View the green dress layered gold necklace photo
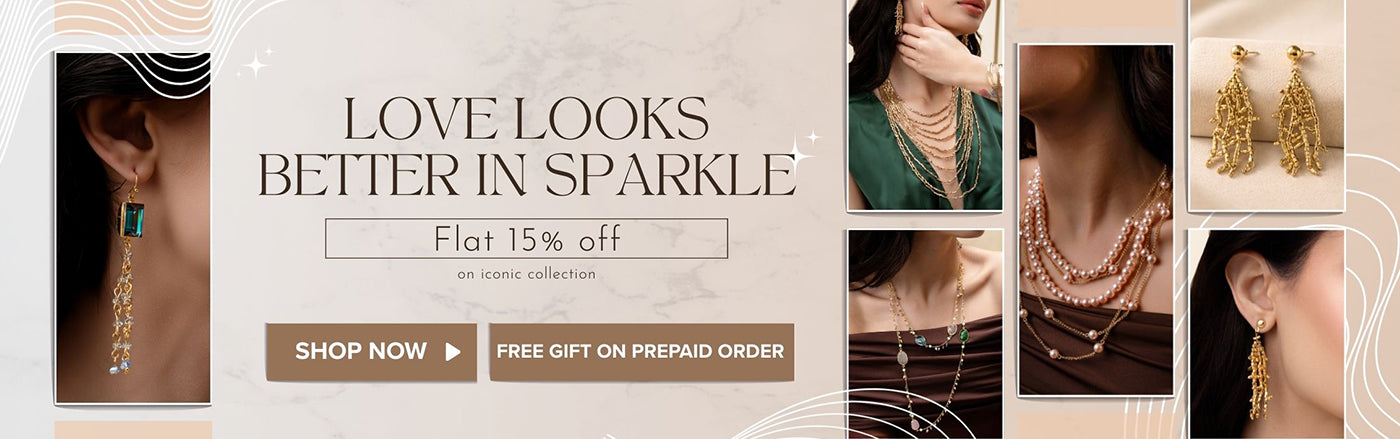 click(x=924, y=105)
